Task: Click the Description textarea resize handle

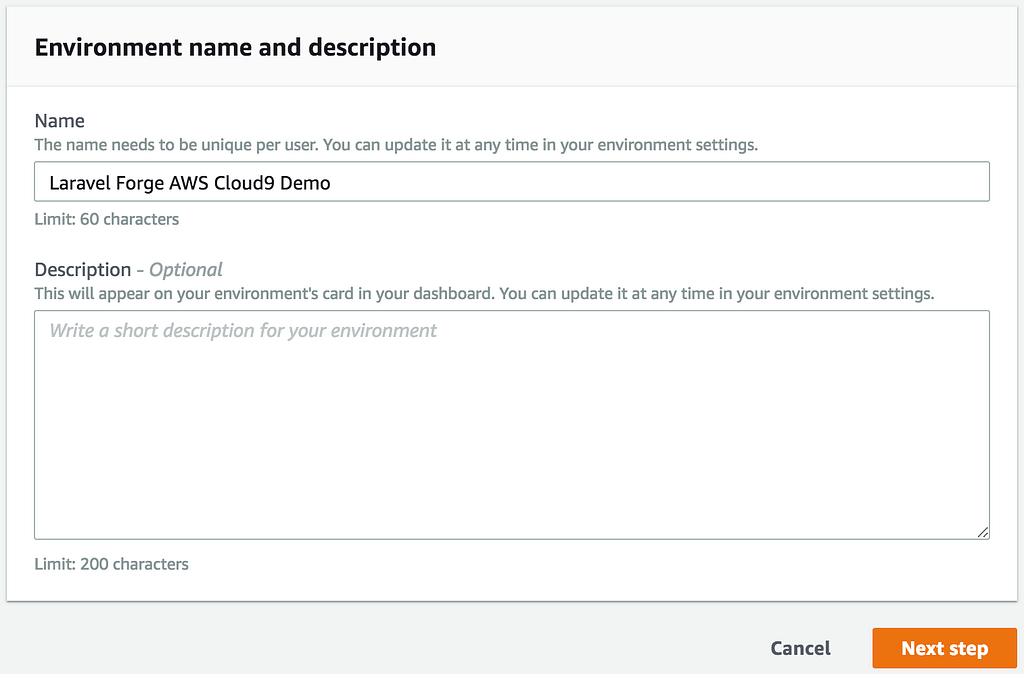Action: point(983,532)
